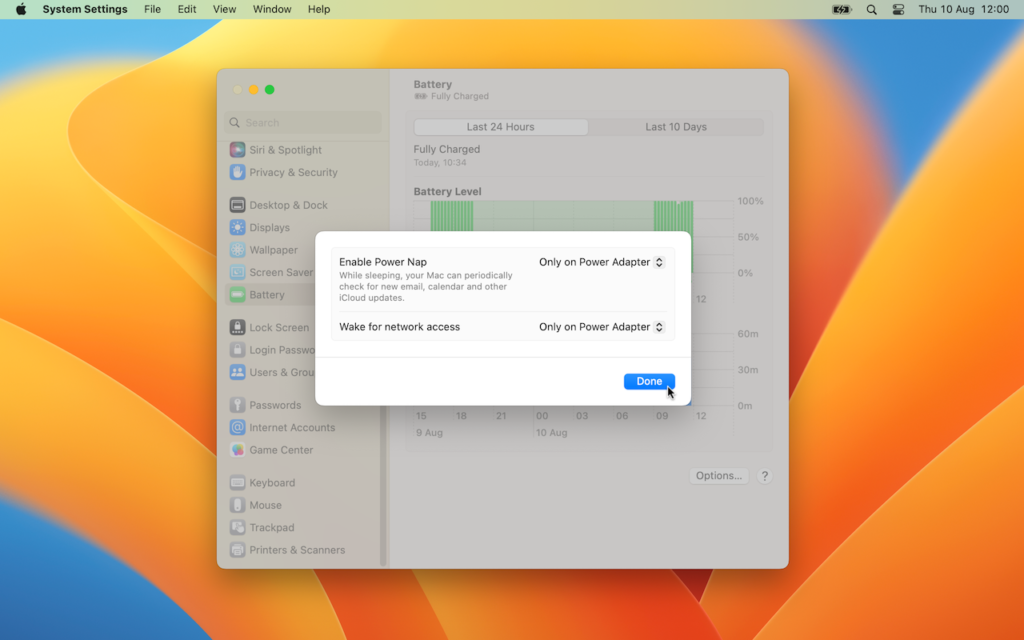This screenshot has width=1024, height=640.
Task: Open Control Center in the menu bar
Action: coord(898,9)
